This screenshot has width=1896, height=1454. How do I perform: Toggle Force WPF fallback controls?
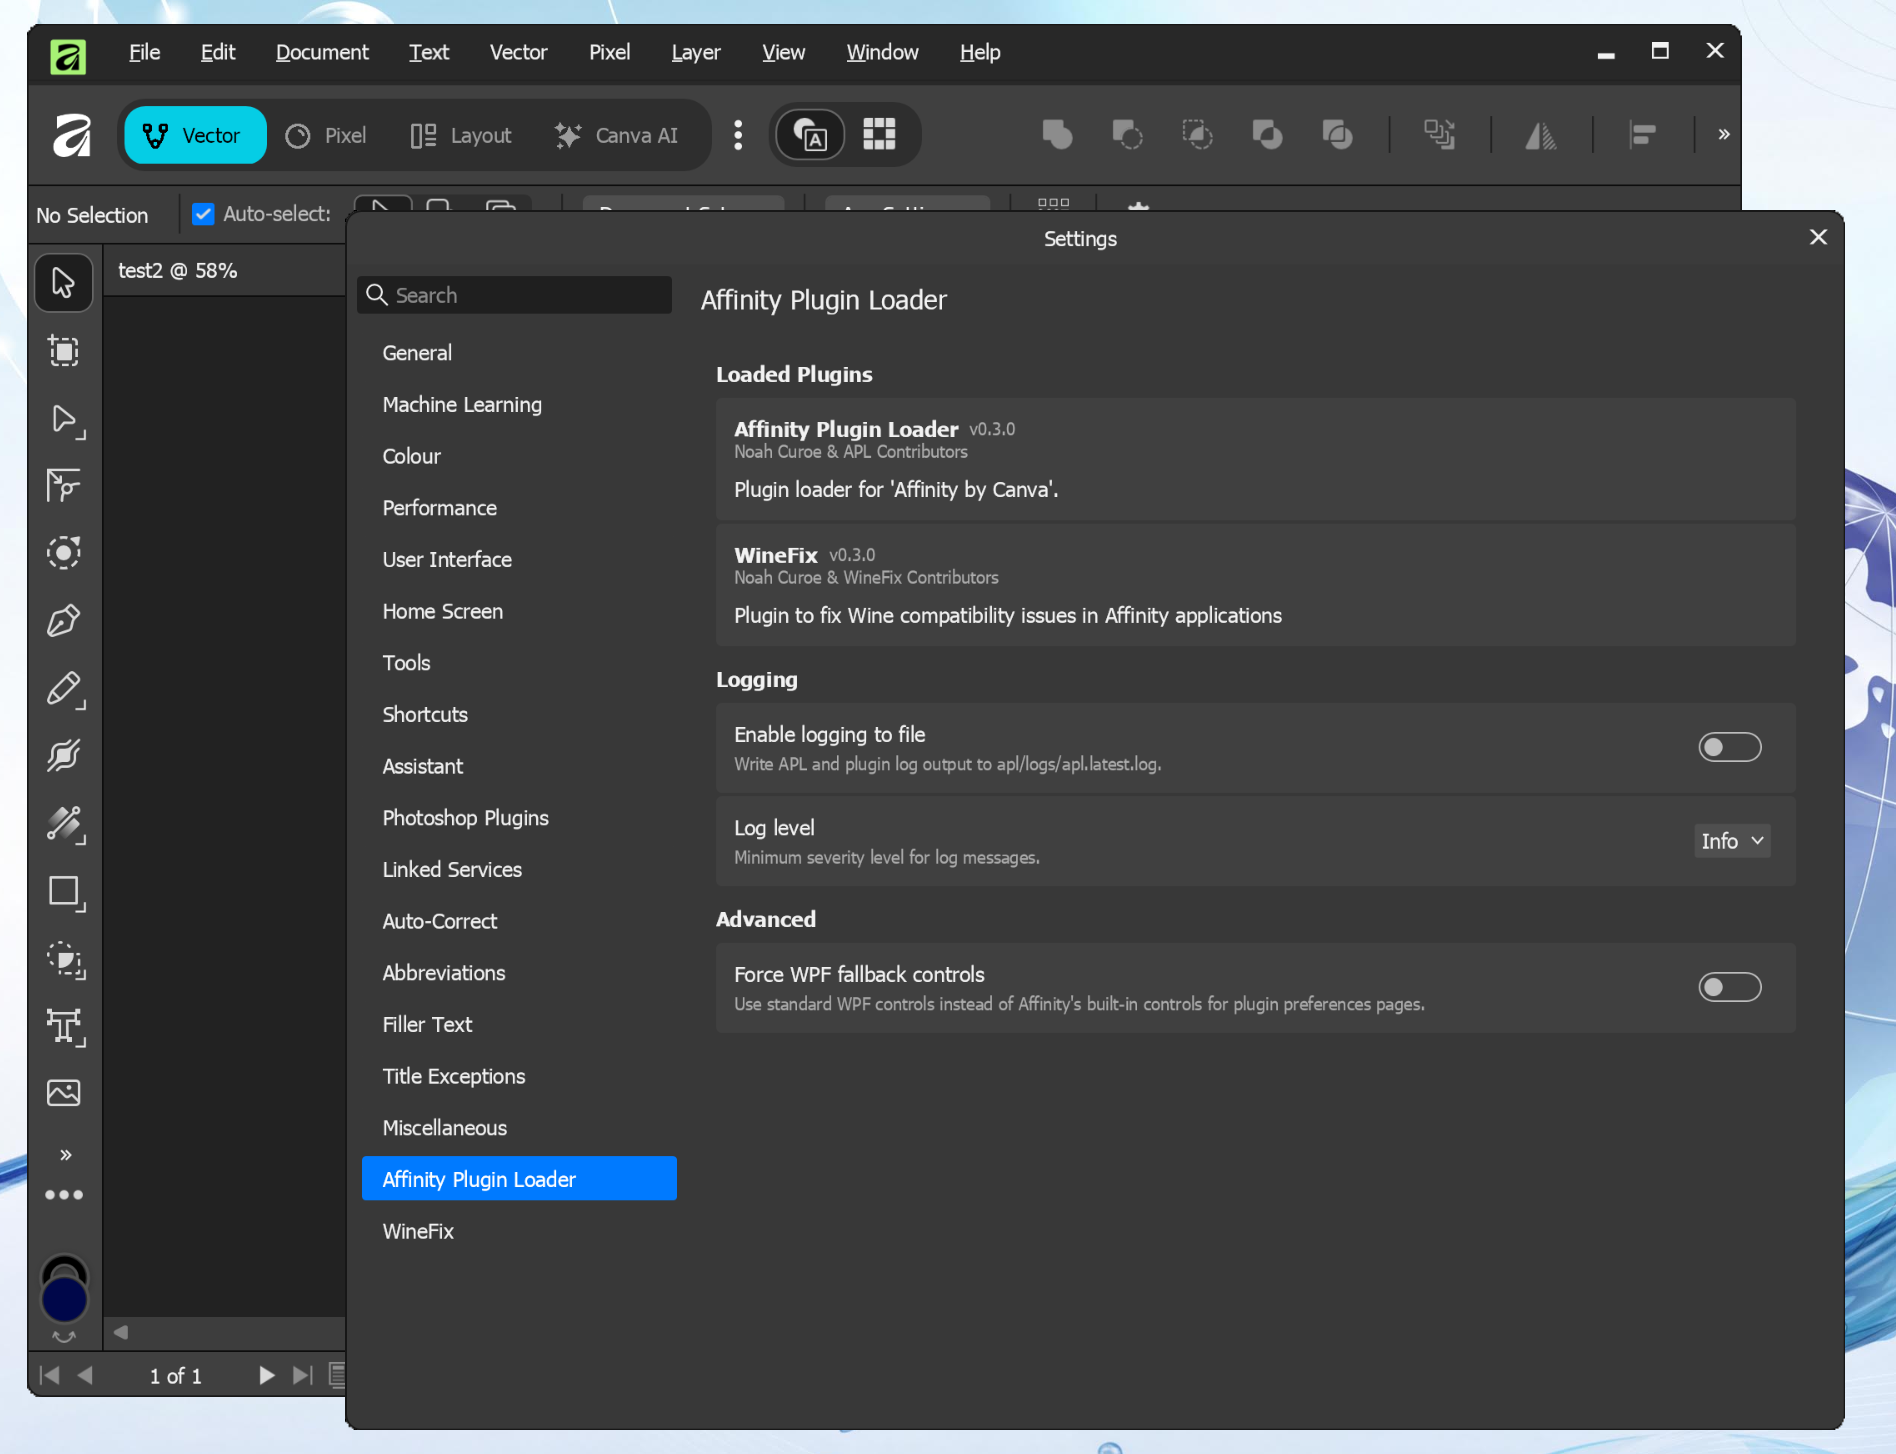(1729, 987)
